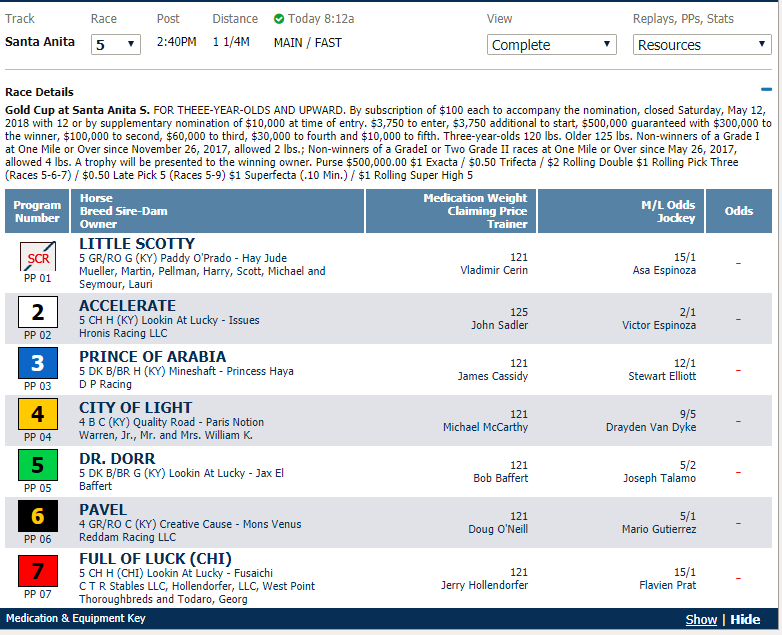The height and width of the screenshot is (635, 782).
Task: Click Gold Cup at Santa Anita S. race title
Action: pos(77,110)
